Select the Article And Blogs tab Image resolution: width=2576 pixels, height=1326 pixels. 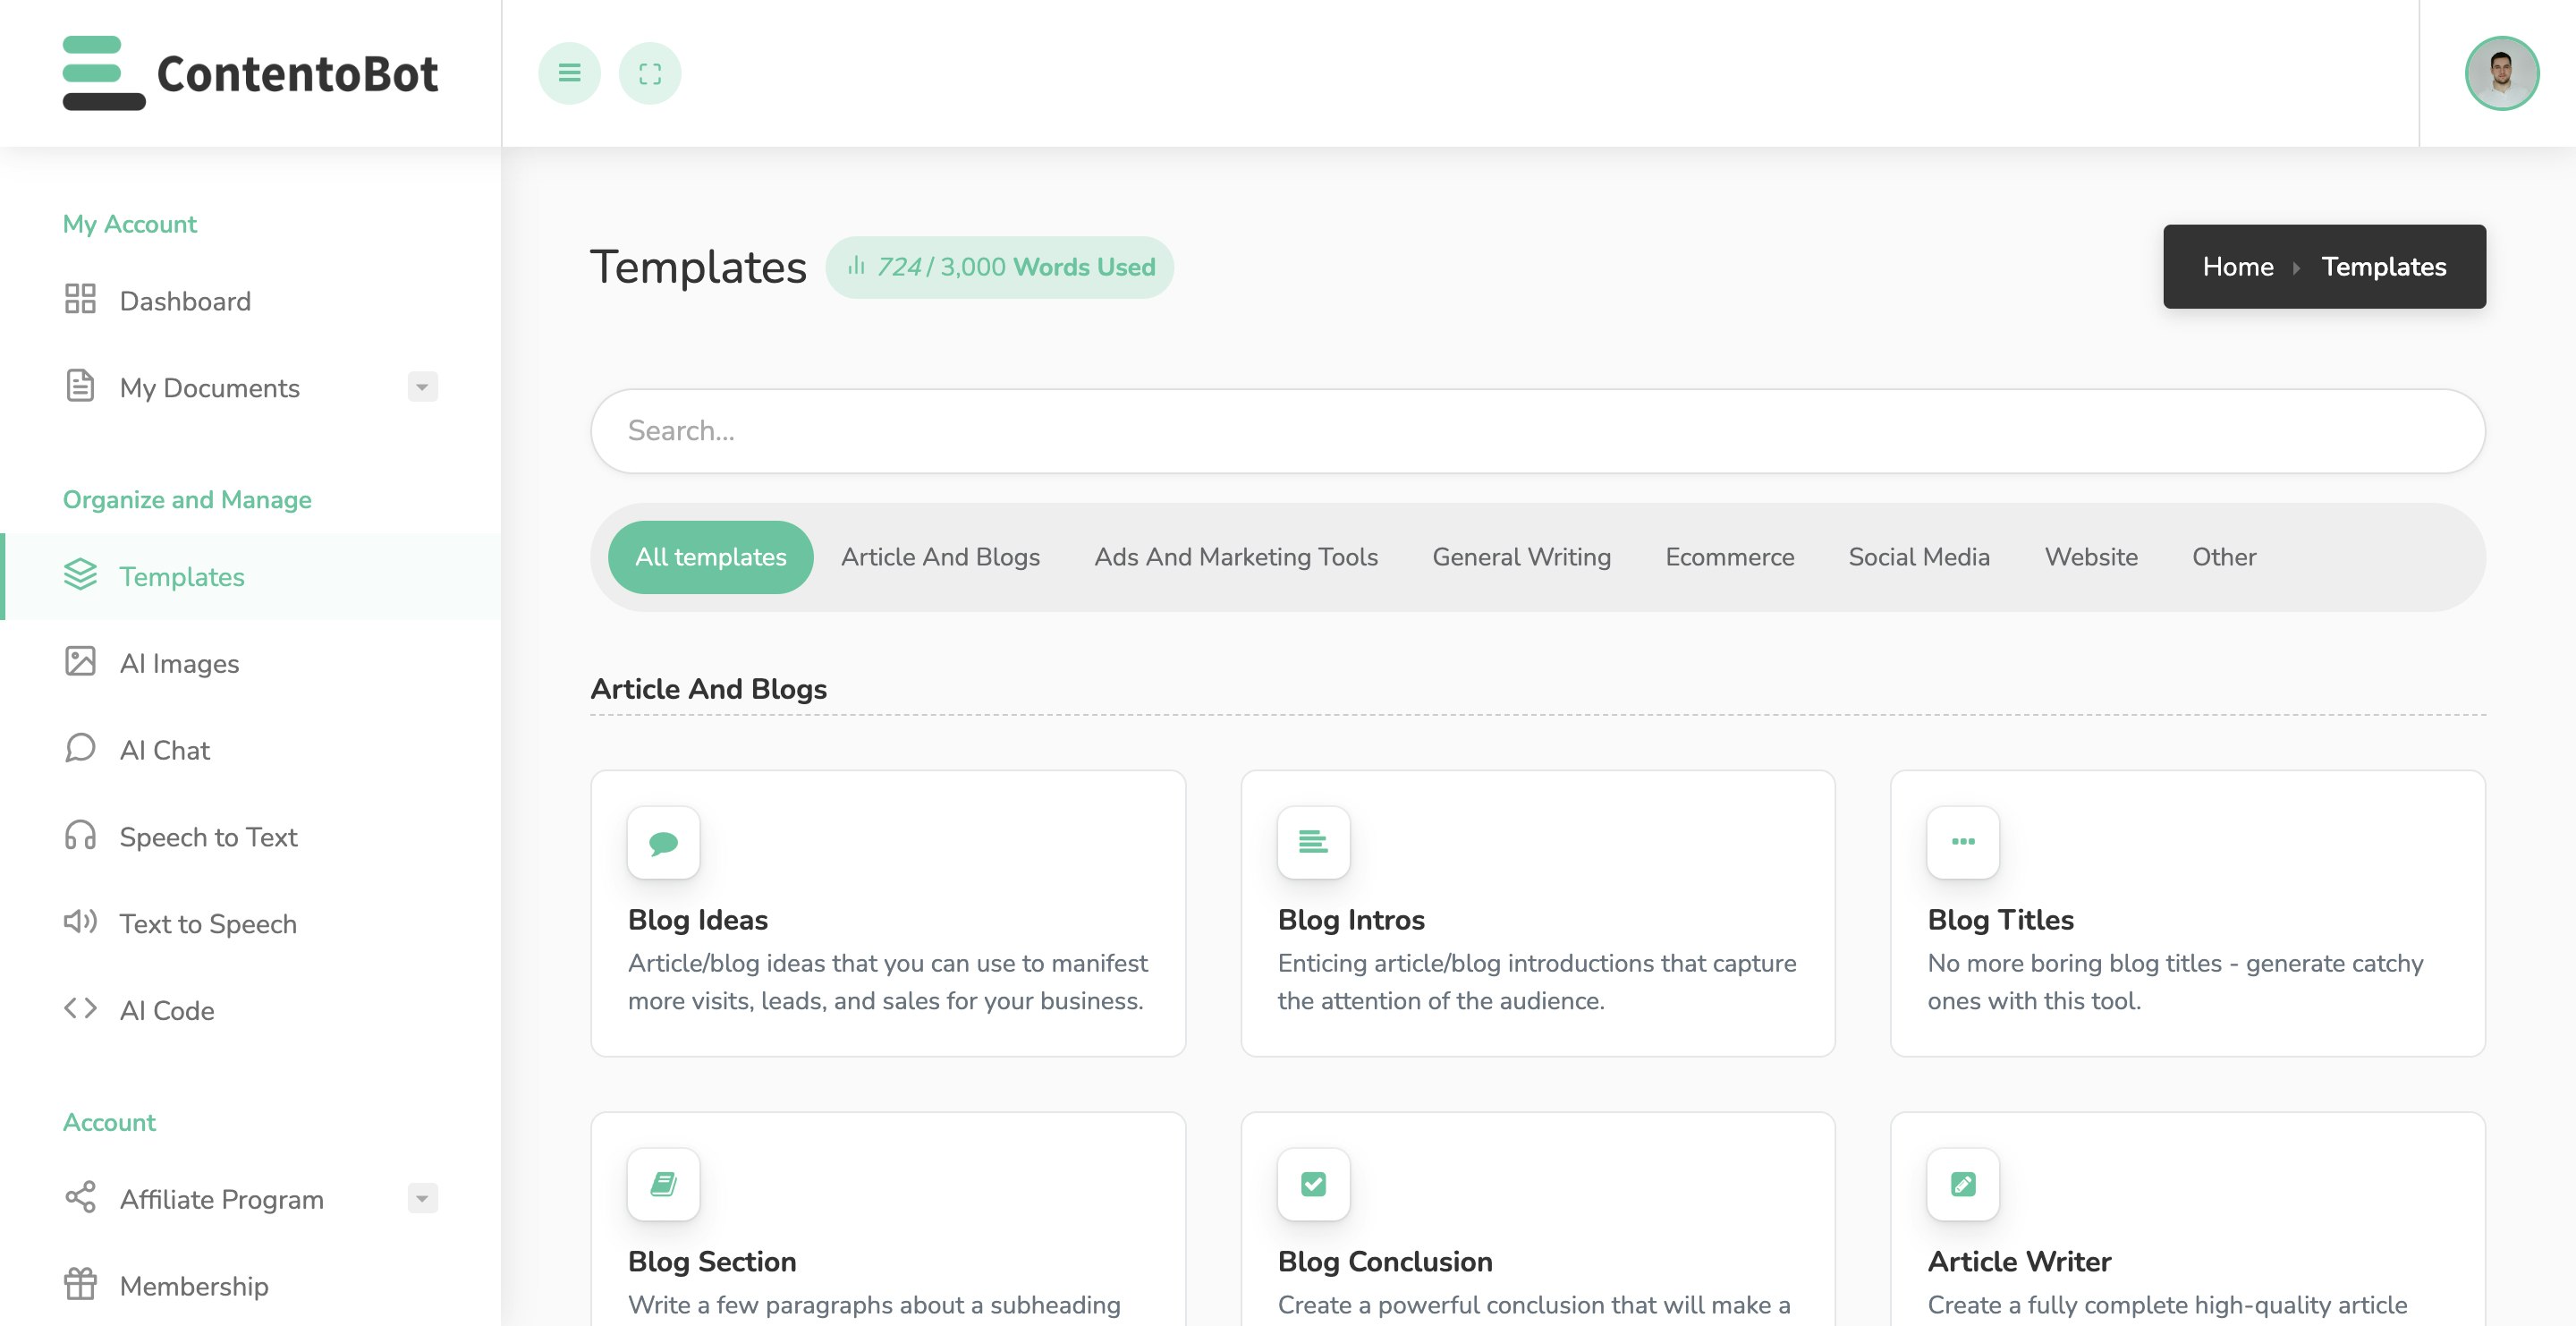[940, 557]
